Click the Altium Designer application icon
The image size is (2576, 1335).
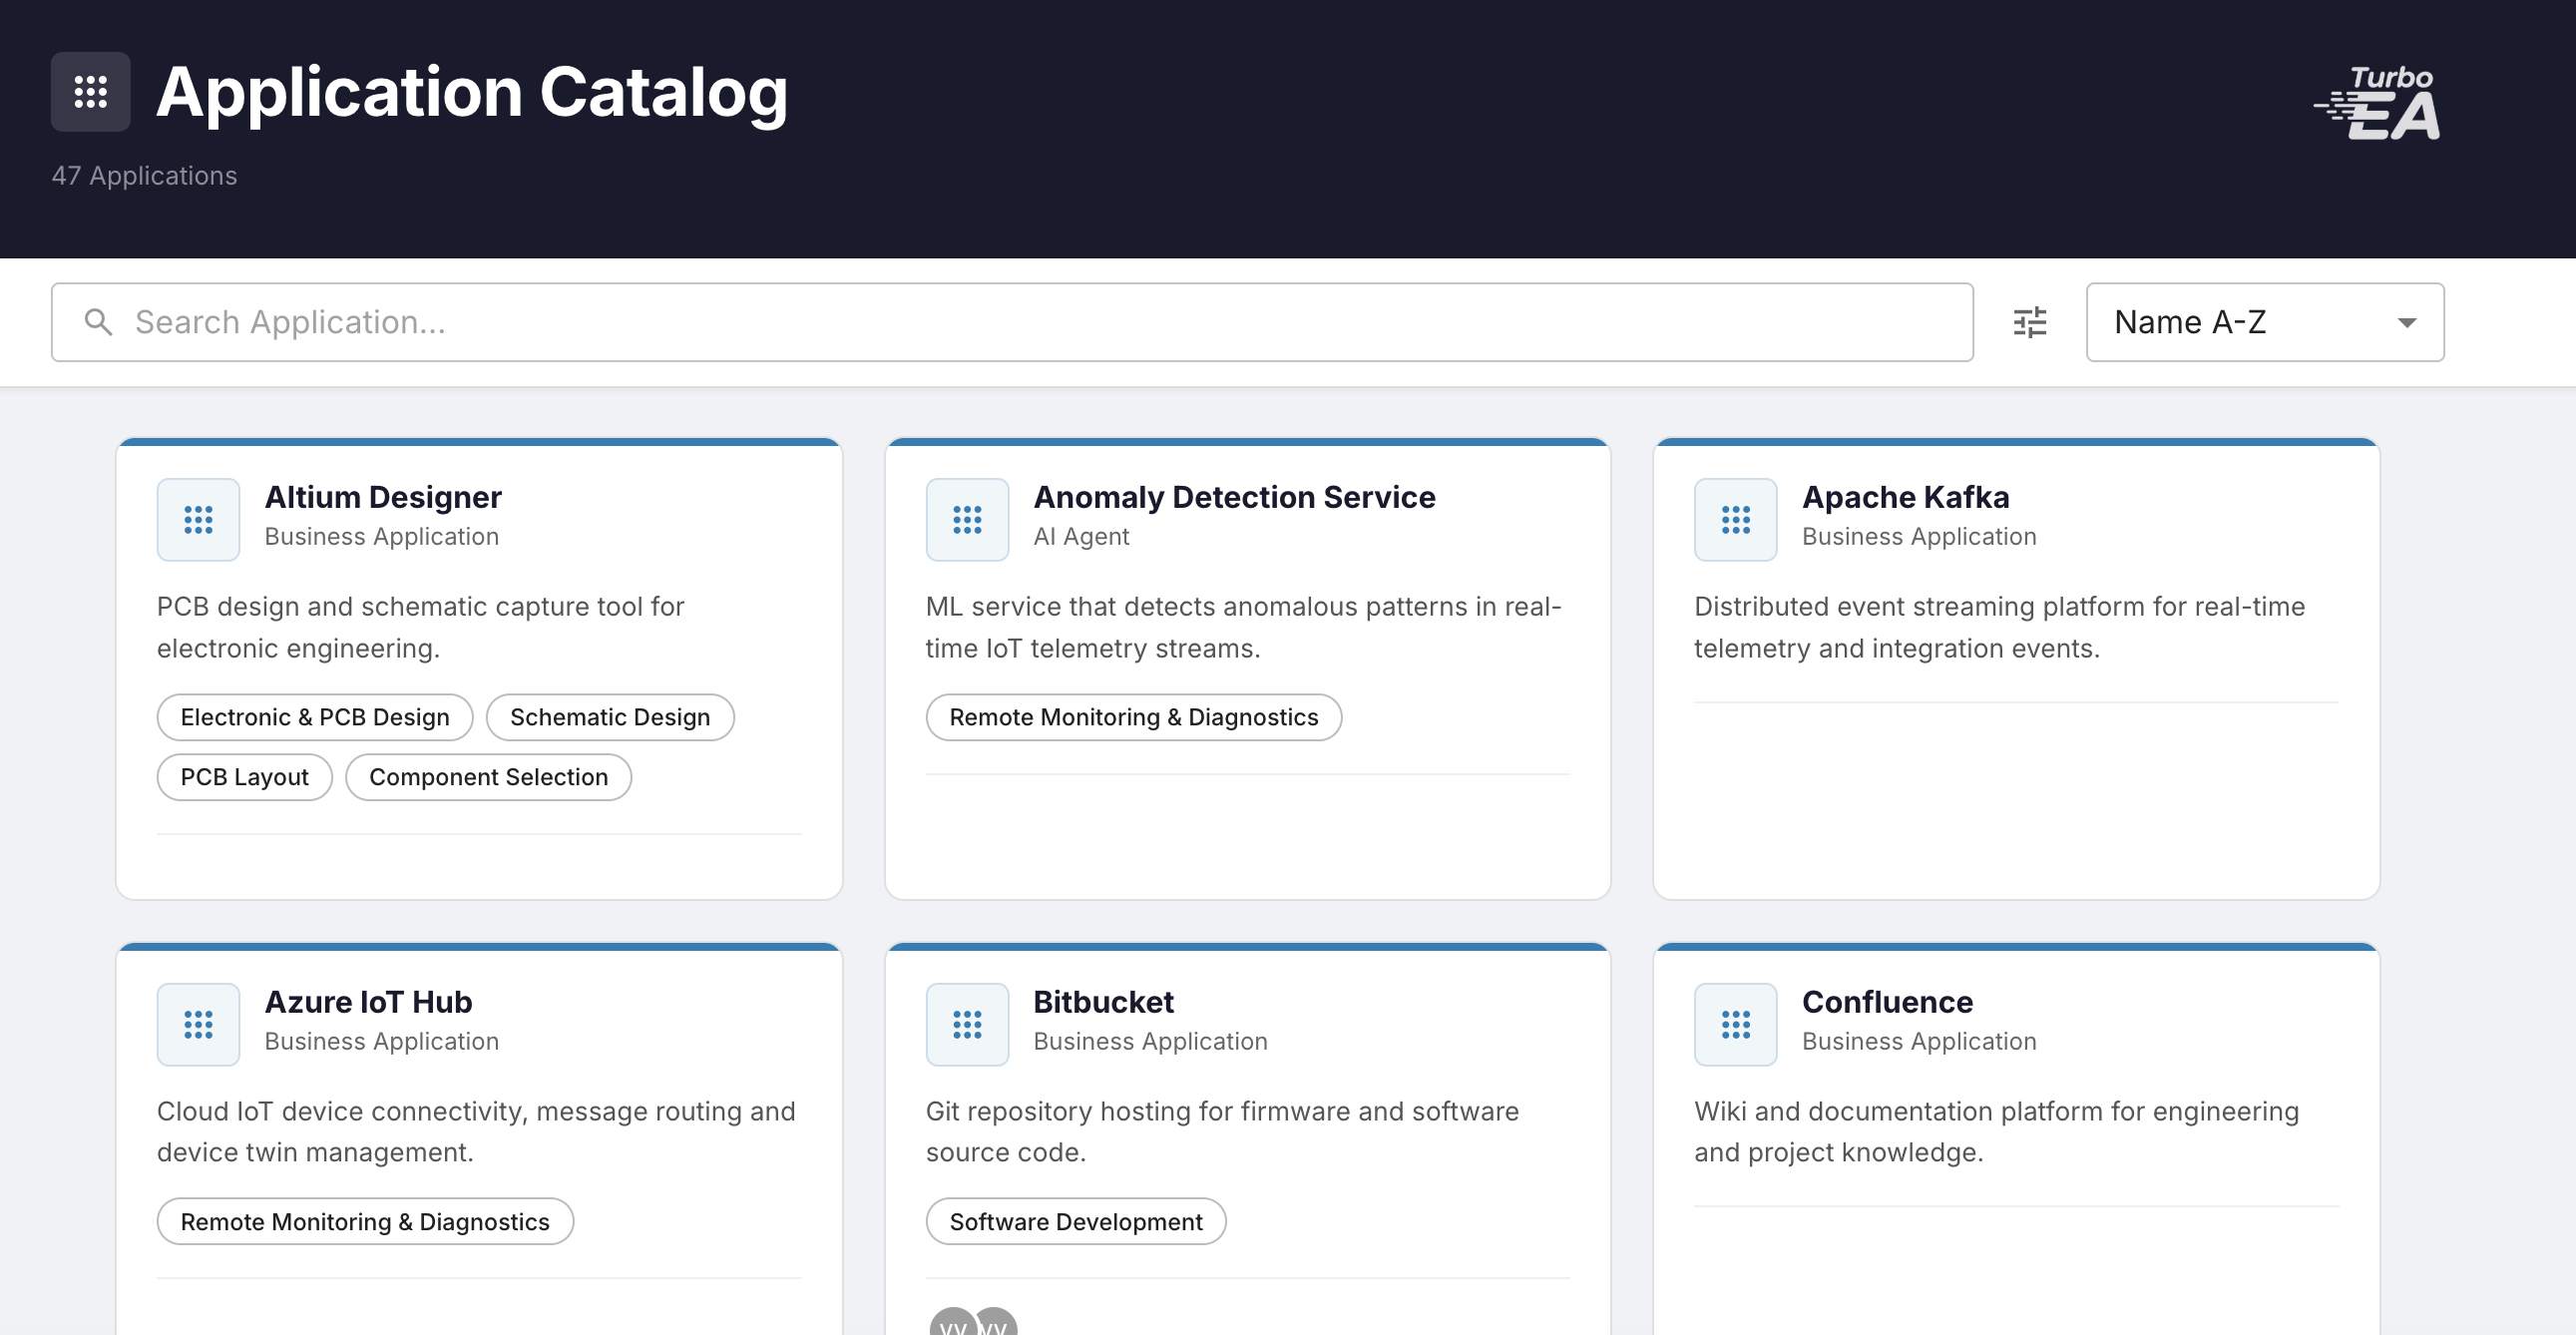click(198, 519)
